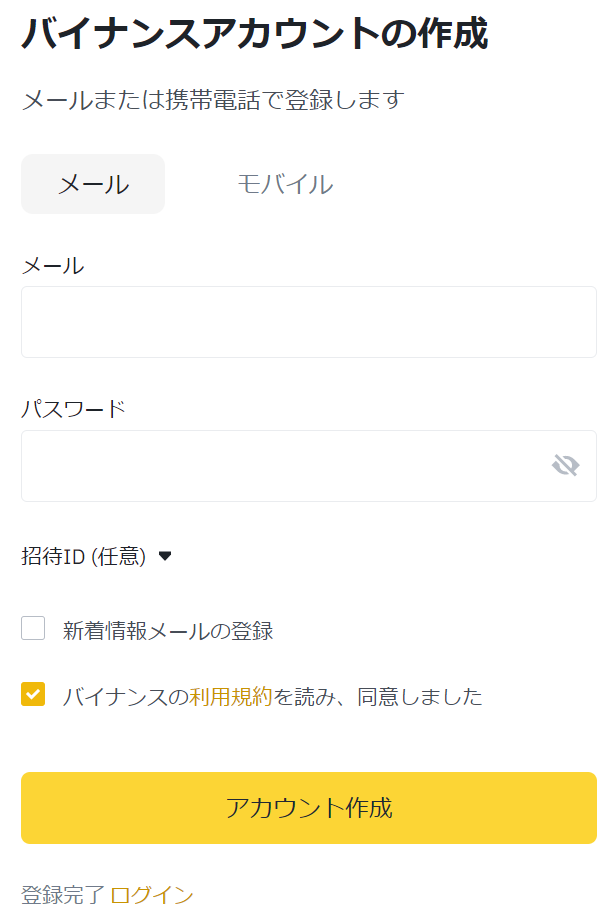Toggle password visibility eye icon

pos(566,466)
